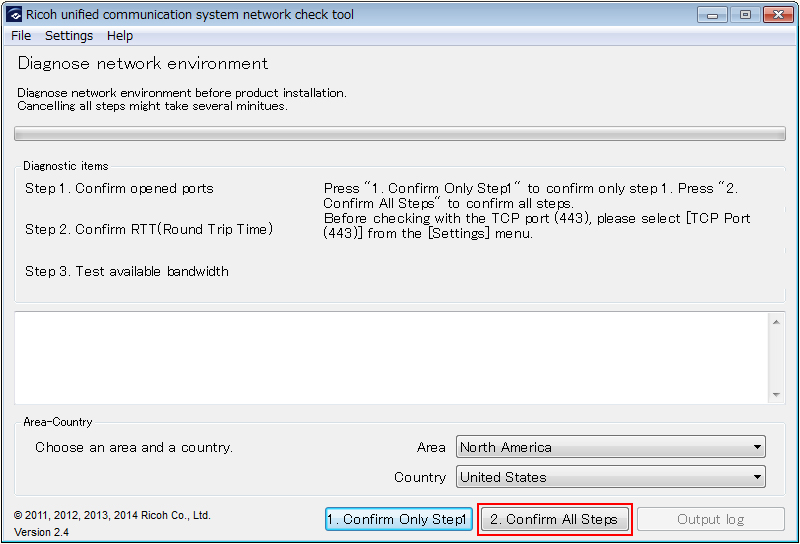The image size is (800, 544).
Task: Open the Settings menu
Action: coord(69,36)
